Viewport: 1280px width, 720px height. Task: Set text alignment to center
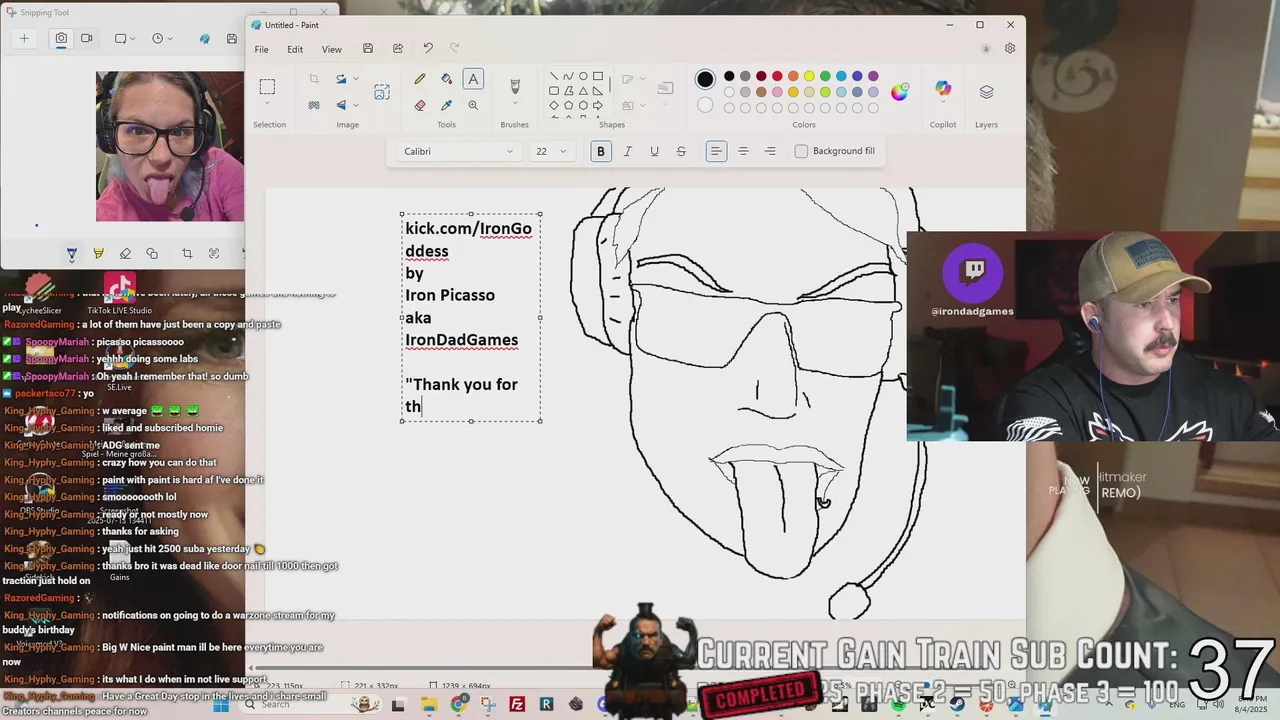click(743, 151)
